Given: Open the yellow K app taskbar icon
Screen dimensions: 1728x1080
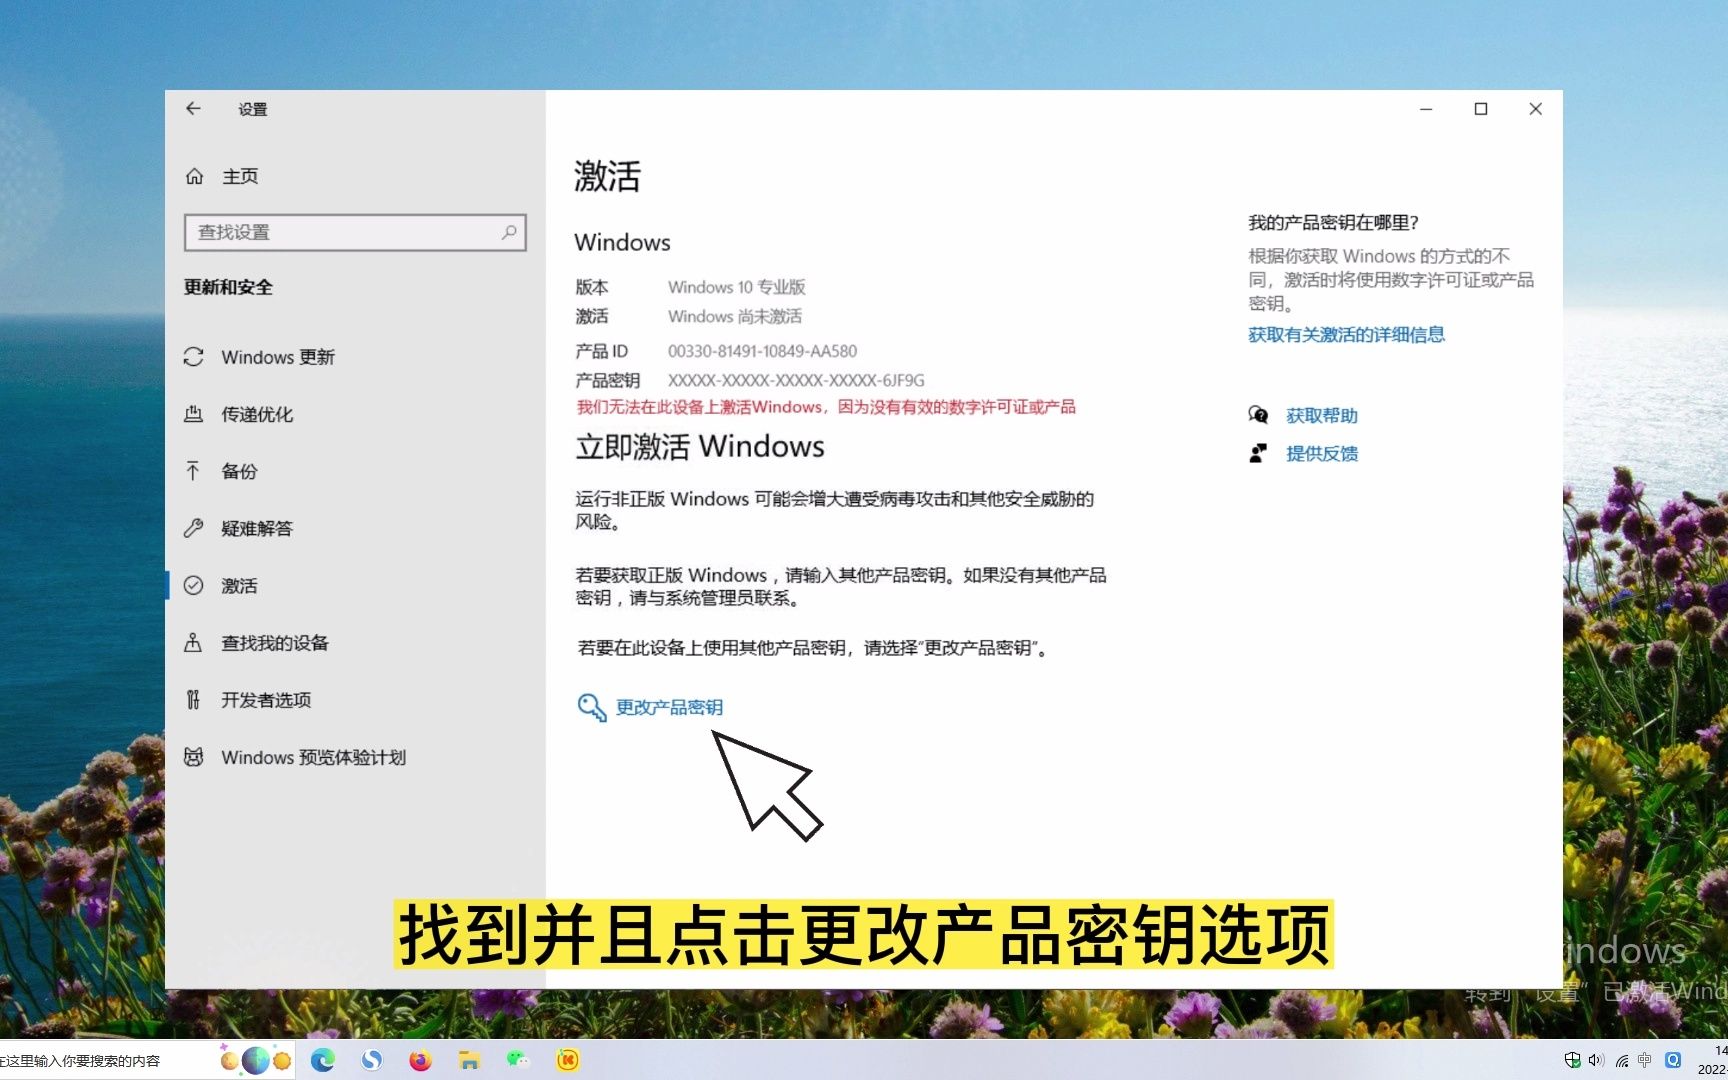Looking at the screenshot, I should pos(567,1060).
